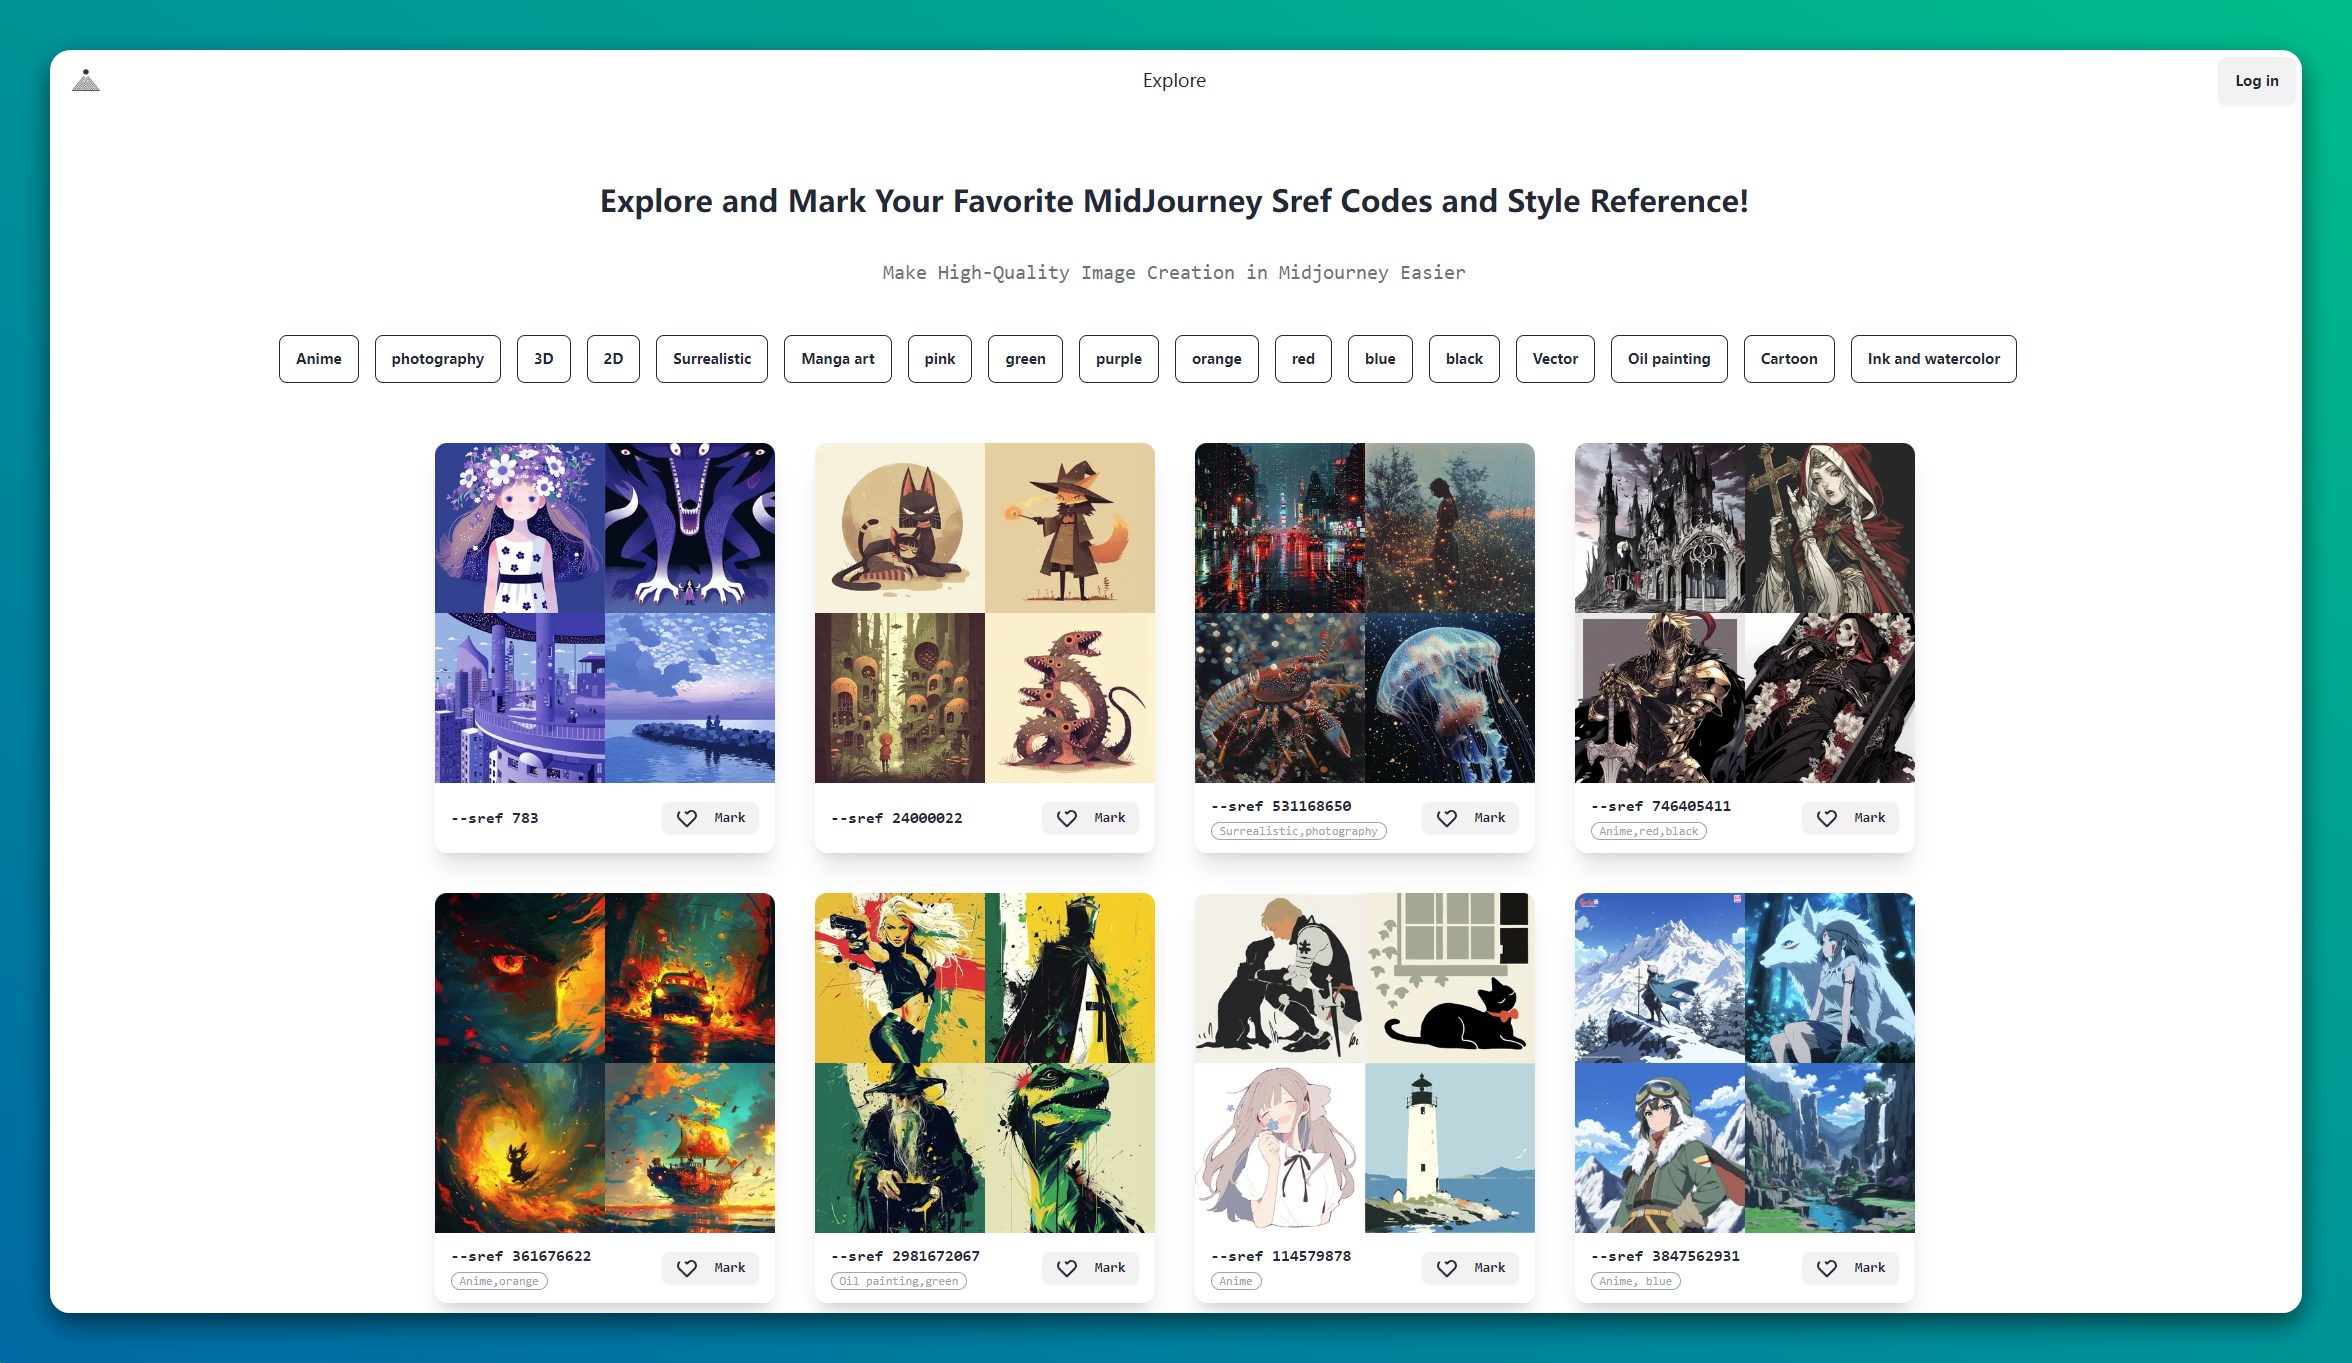This screenshot has height=1363, width=2352.
Task: Expand the Oil painting,green tag on --sref 2981672067
Action: pyautogui.click(x=899, y=1280)
